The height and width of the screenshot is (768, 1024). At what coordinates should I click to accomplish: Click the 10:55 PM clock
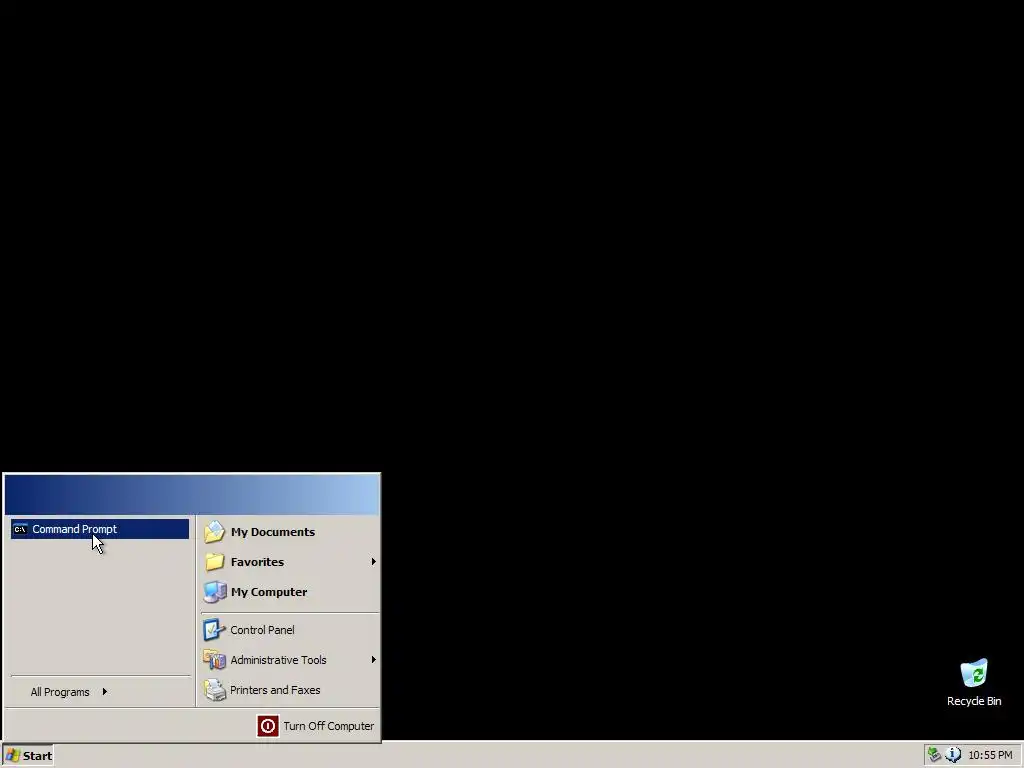[x=990, y=755]
